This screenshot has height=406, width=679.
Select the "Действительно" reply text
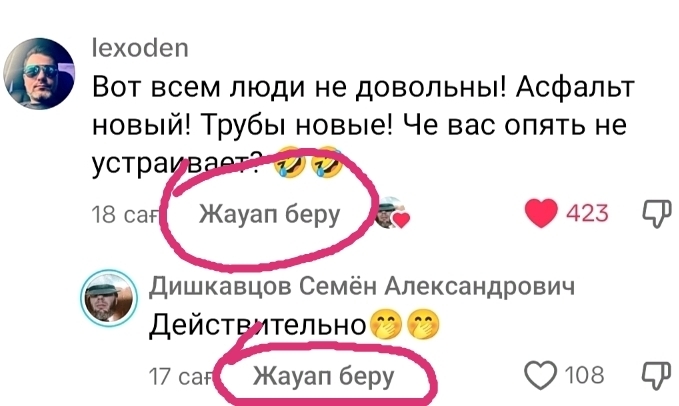258,325
